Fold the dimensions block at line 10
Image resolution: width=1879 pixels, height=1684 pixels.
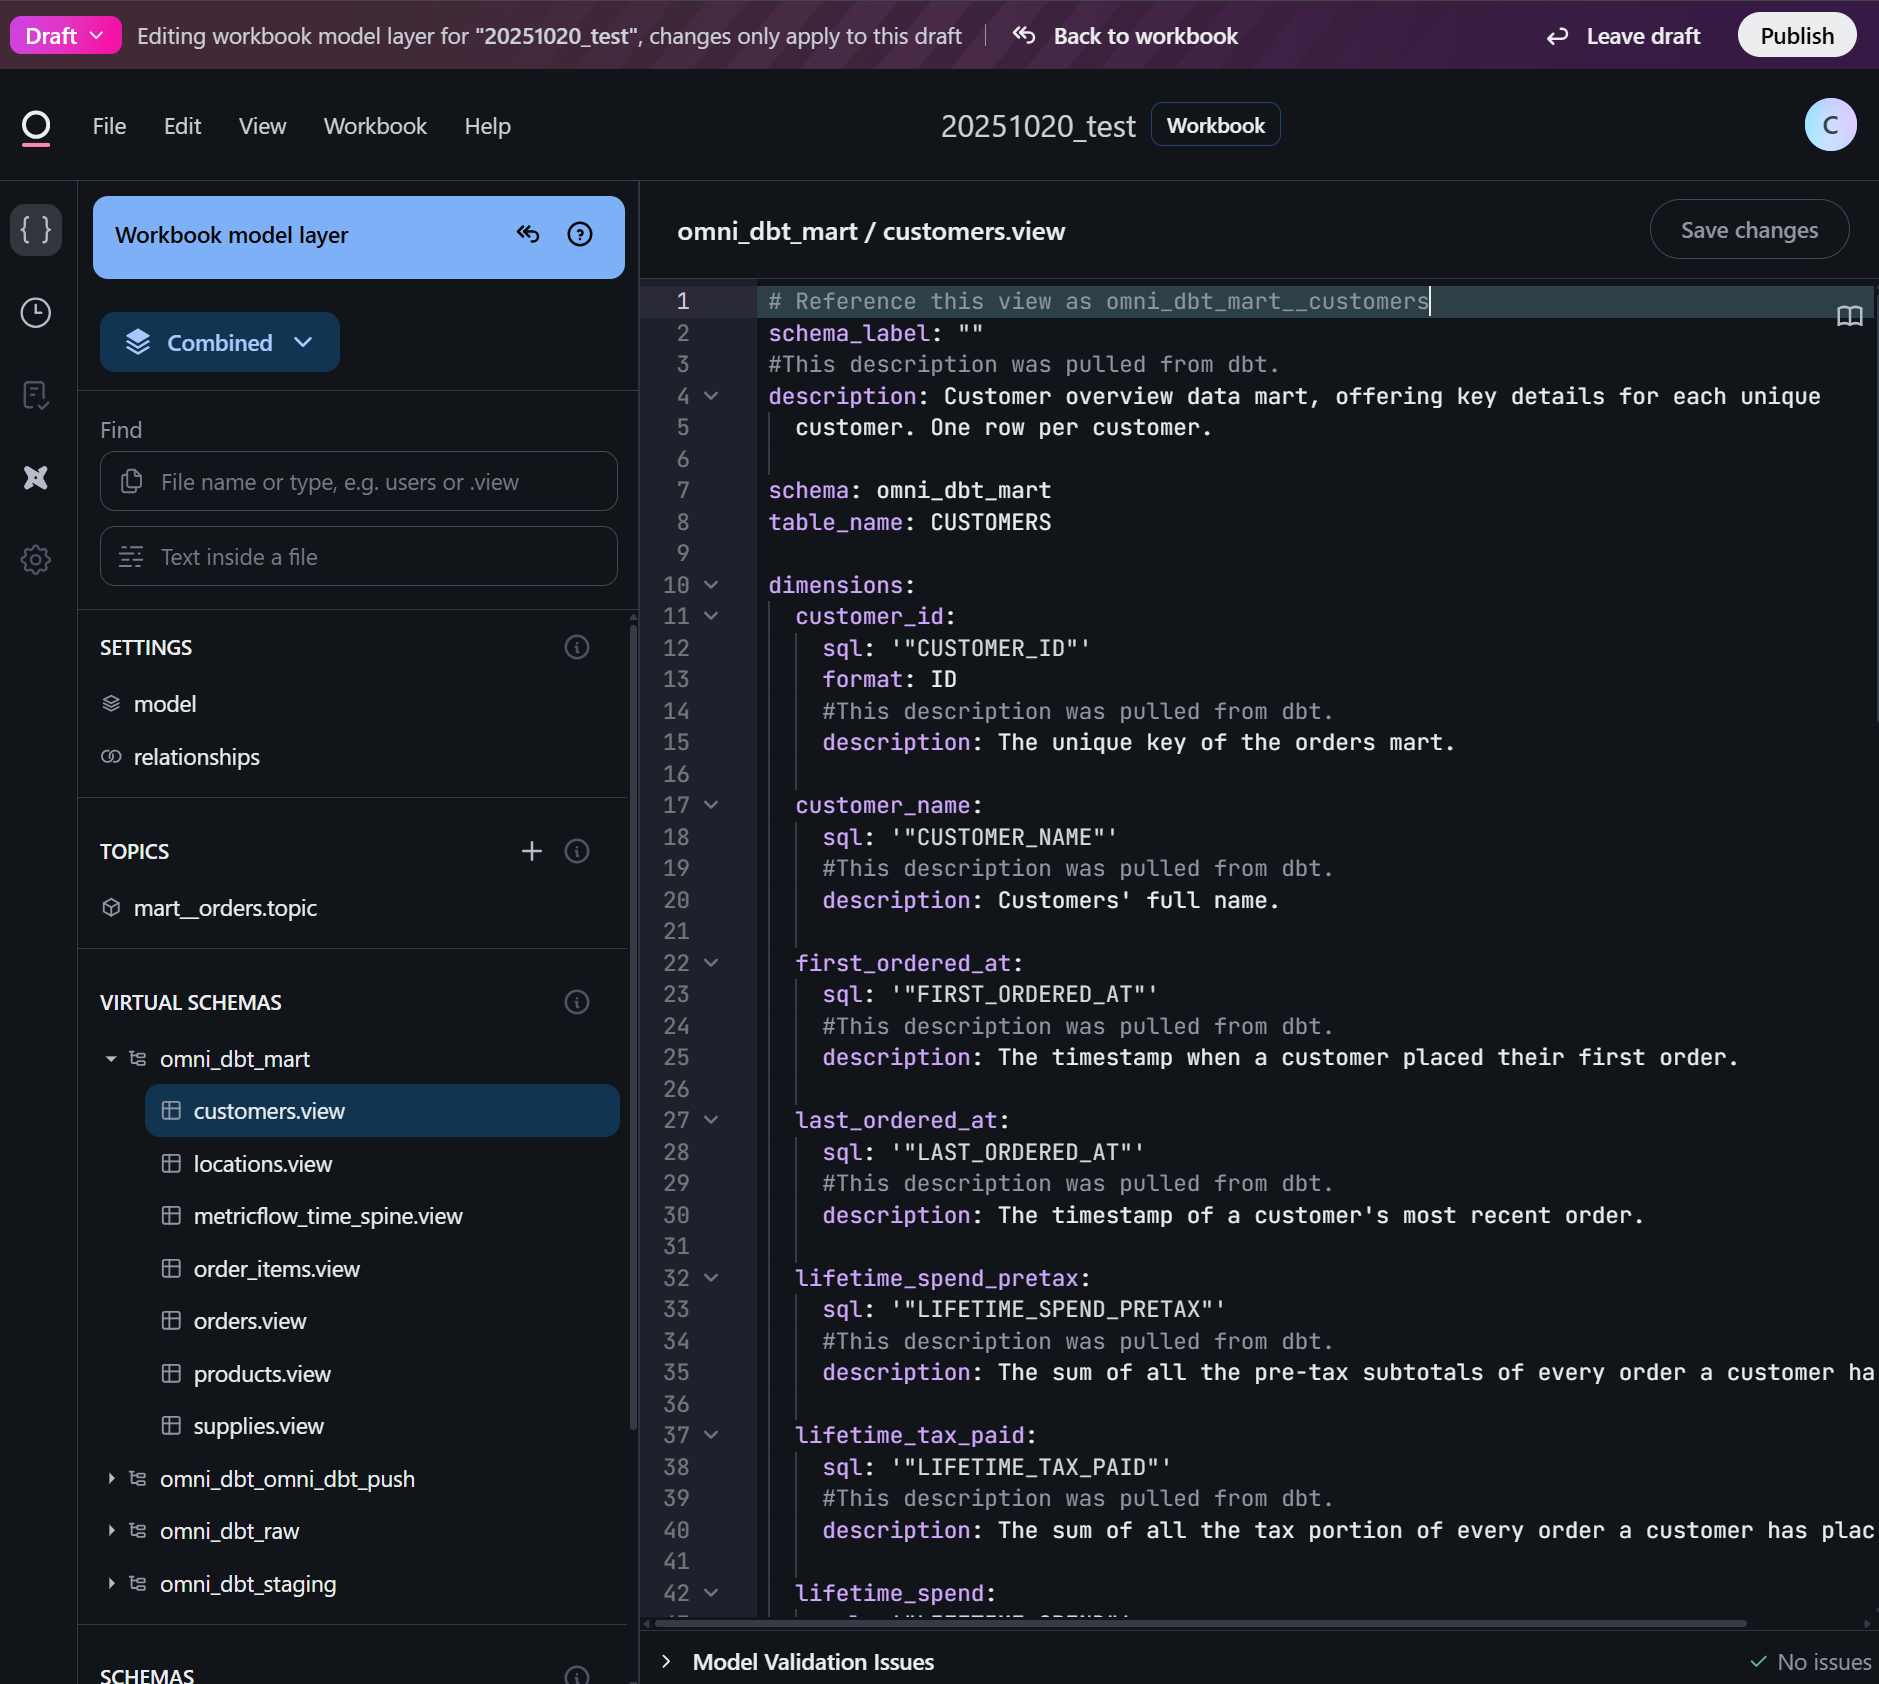711,585
